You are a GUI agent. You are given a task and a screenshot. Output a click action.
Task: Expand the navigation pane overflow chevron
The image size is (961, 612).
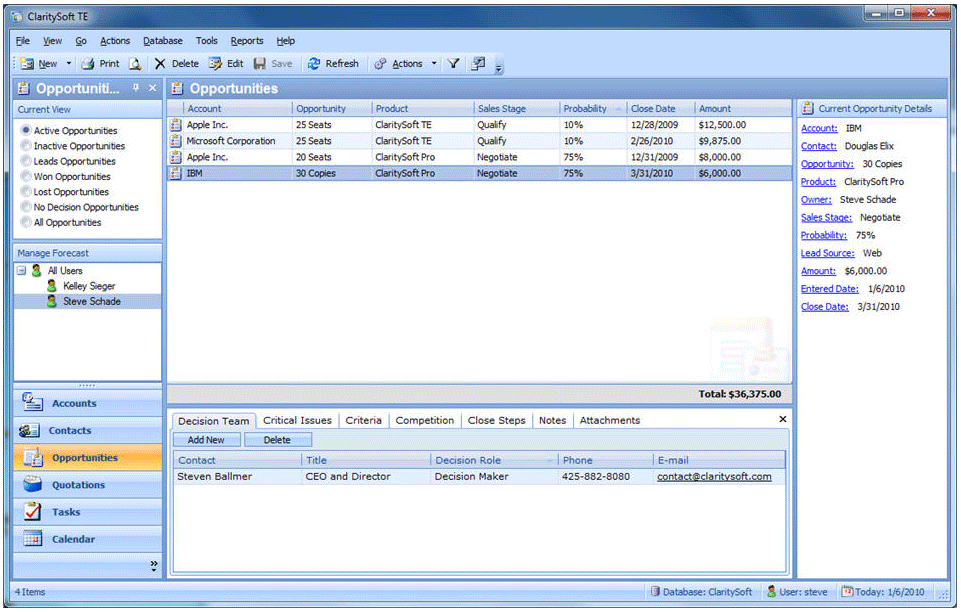[153, 565]
